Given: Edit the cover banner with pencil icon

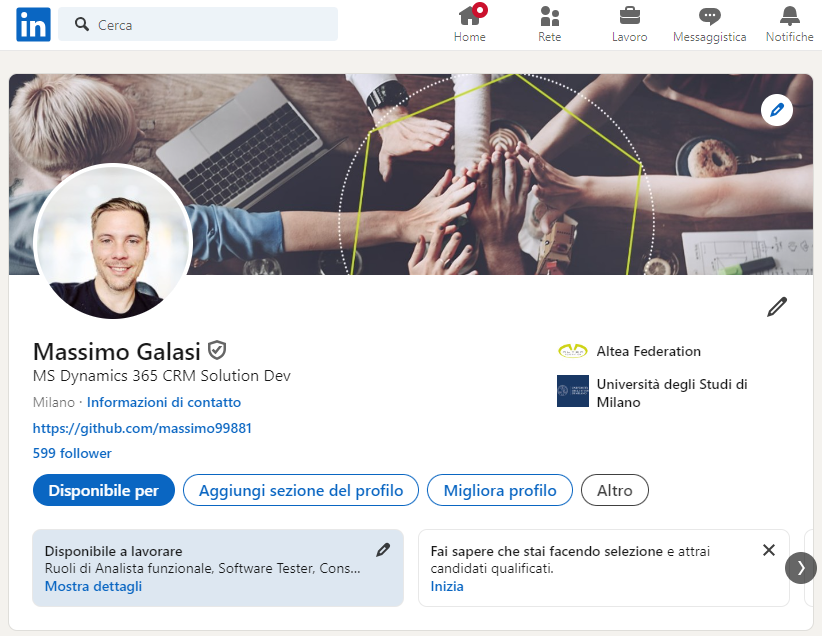Looking at the screenshot, I should [x=776, y=110].
